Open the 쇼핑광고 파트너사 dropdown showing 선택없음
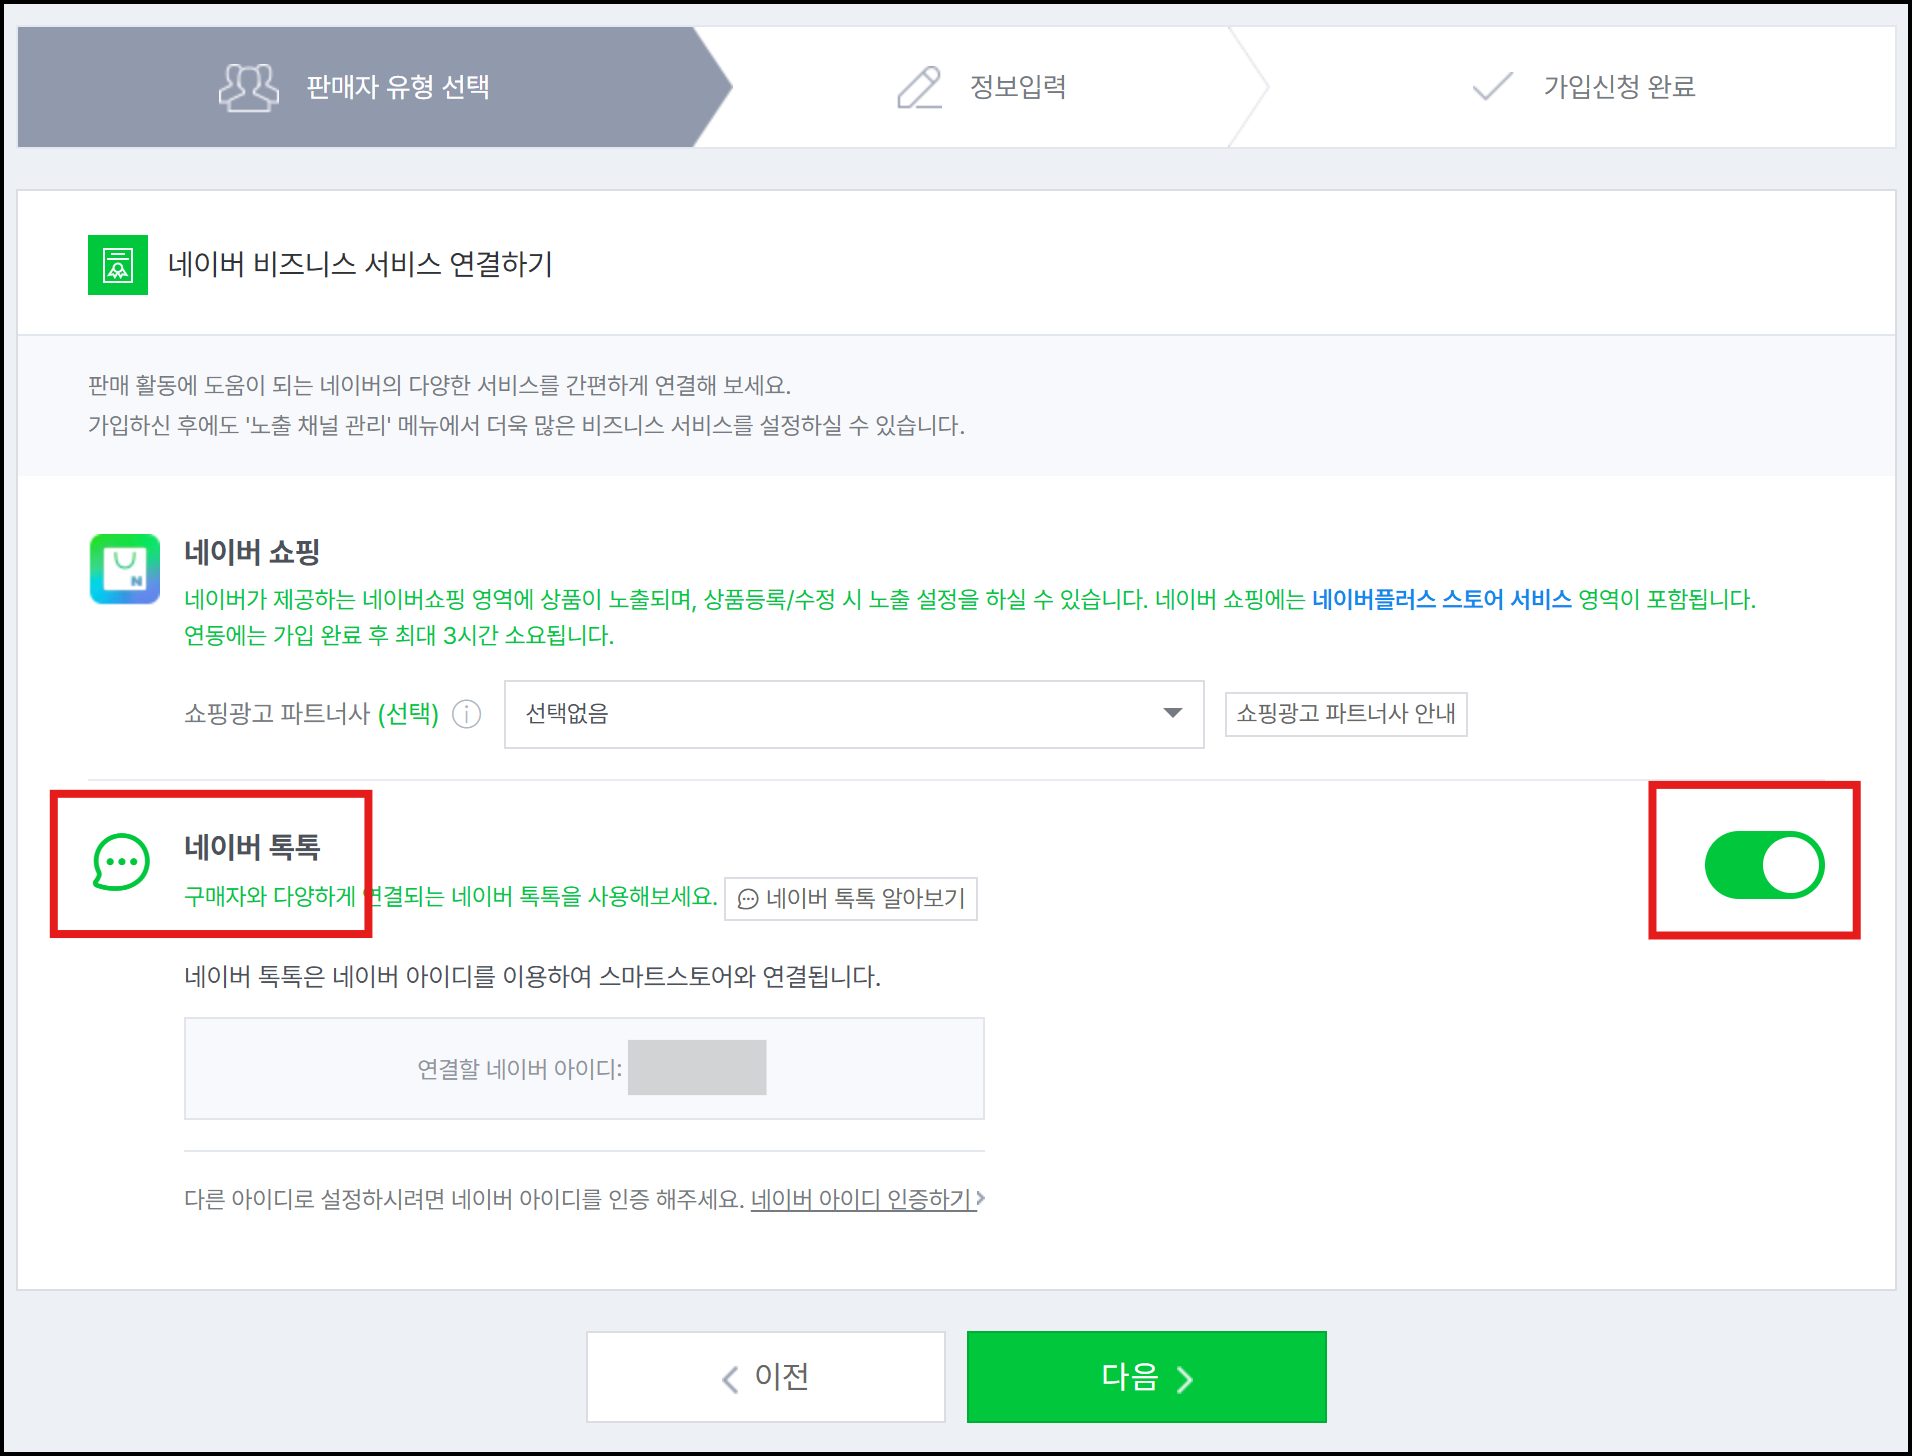 tap(854, 714)
